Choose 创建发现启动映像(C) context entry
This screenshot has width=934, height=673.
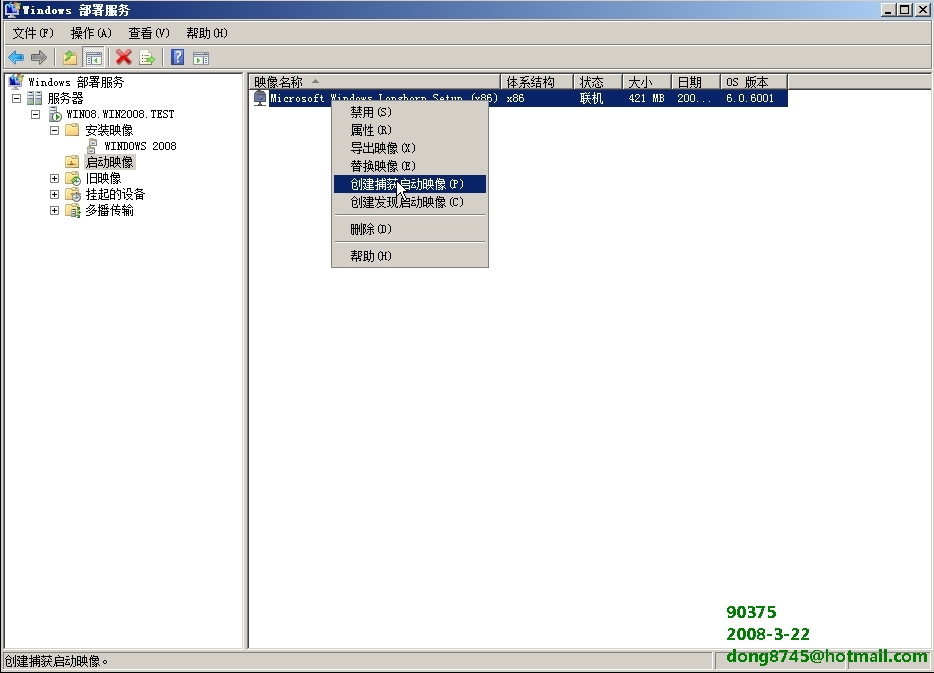(410, 202)
